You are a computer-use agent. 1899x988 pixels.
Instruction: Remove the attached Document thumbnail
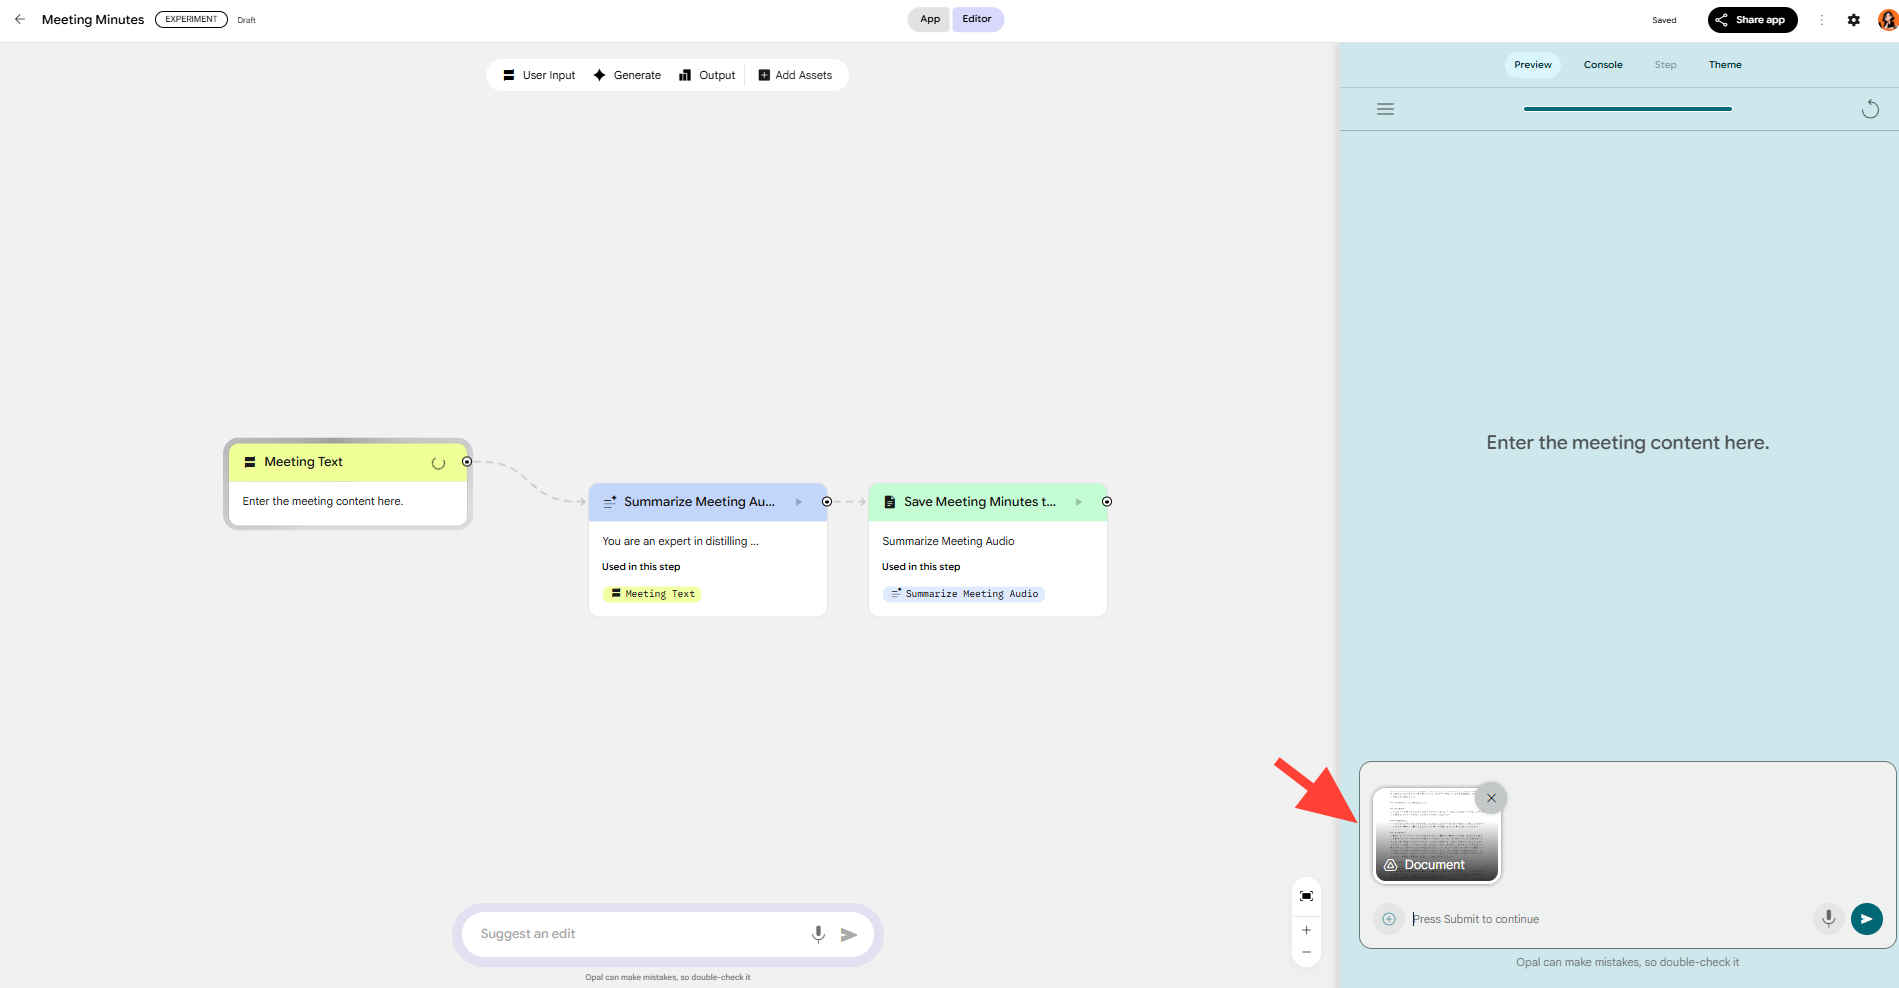pyautogui.click(x=1491, y=798)
